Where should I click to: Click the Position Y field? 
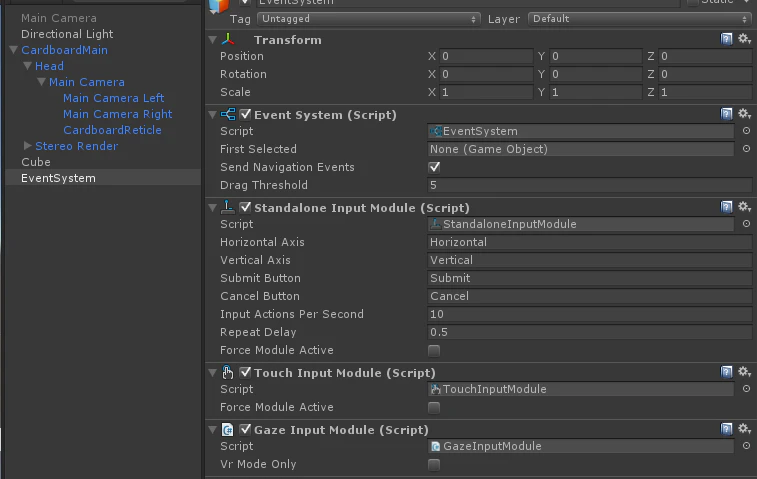[x=596, y=56]
